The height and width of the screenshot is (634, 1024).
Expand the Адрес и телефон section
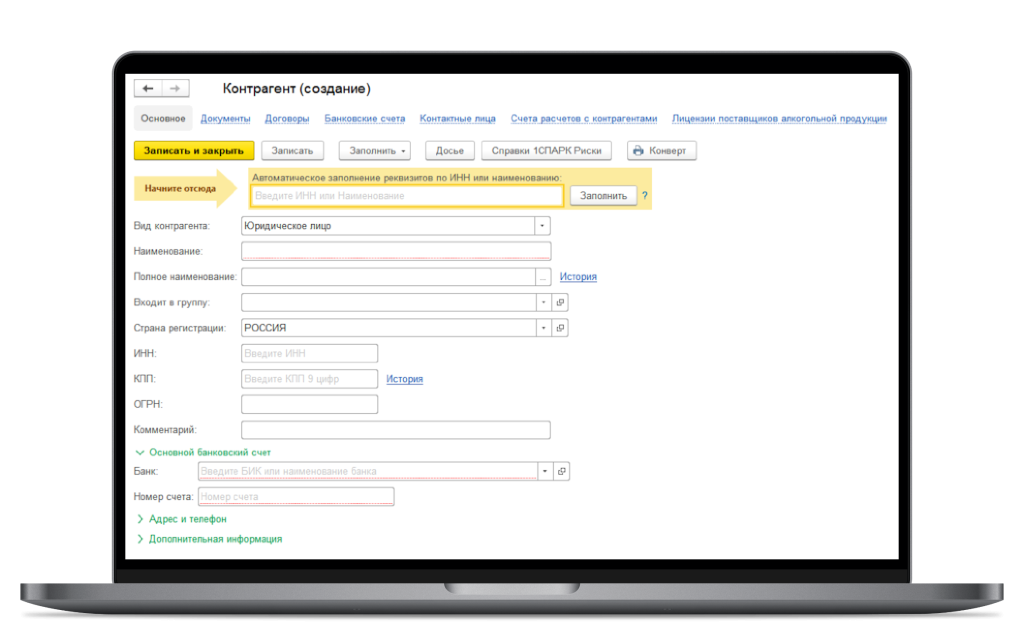coord(140,519)
